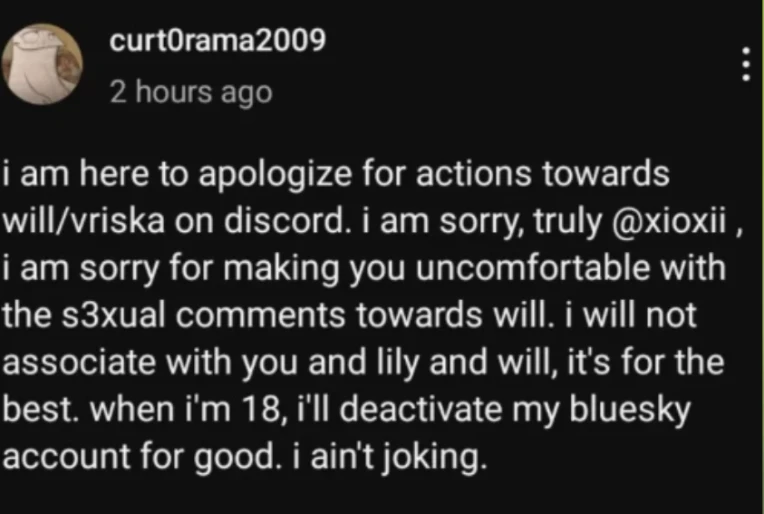Viewport: 764px width, 514px height.
Task: Click the word "apologize" in the comment
Action: click(275, 175)
